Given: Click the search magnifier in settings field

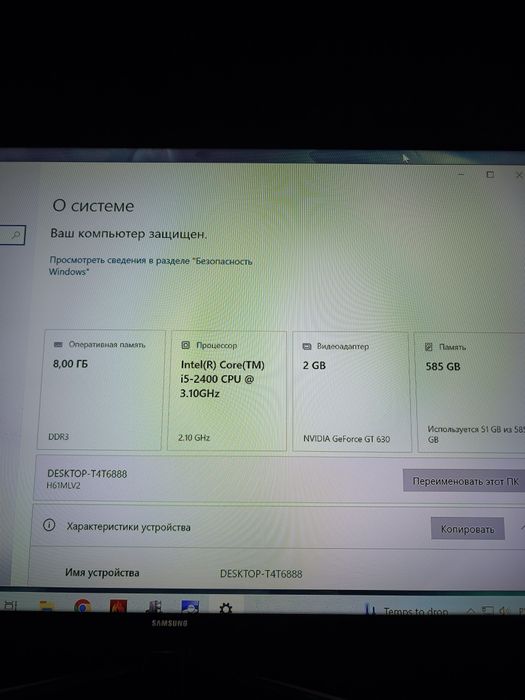Looking at the screenshot, I should [x=16, y=234].
